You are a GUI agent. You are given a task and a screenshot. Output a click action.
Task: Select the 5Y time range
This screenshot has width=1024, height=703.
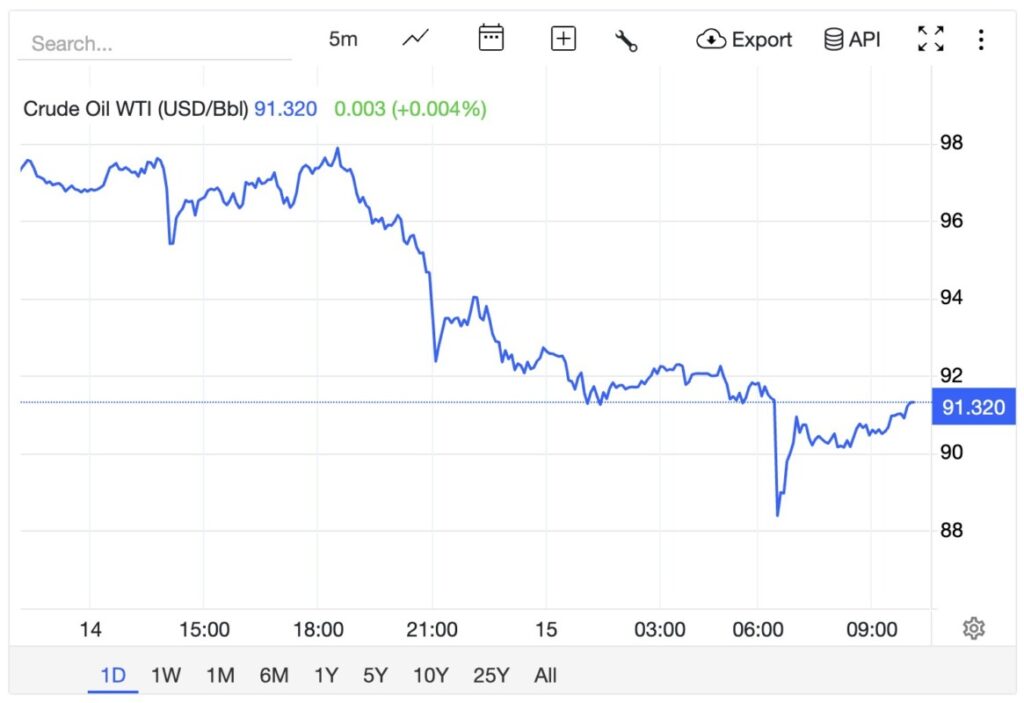(375, 675)
